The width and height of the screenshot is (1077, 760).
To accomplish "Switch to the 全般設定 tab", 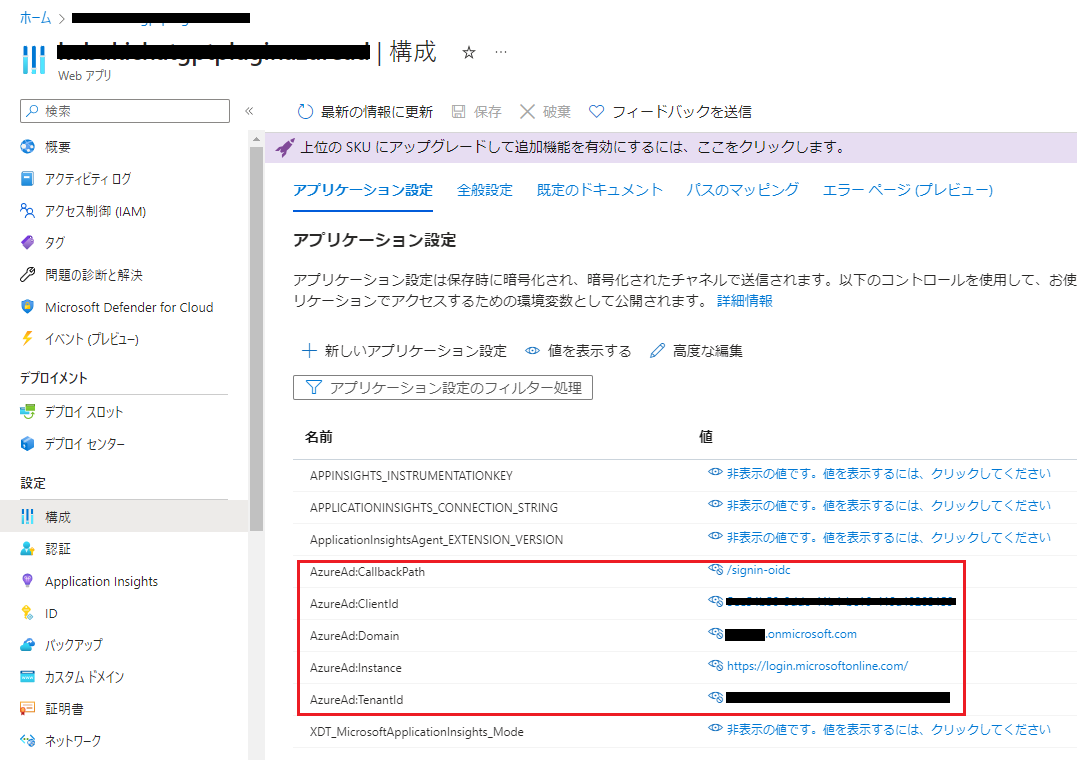I will click(x=485, y=190).
